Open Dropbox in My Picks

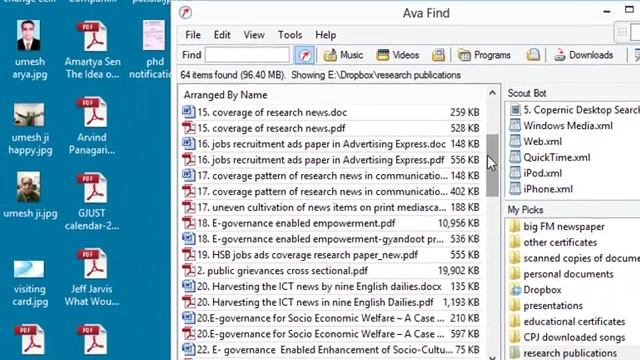click(x=536, y=290)
